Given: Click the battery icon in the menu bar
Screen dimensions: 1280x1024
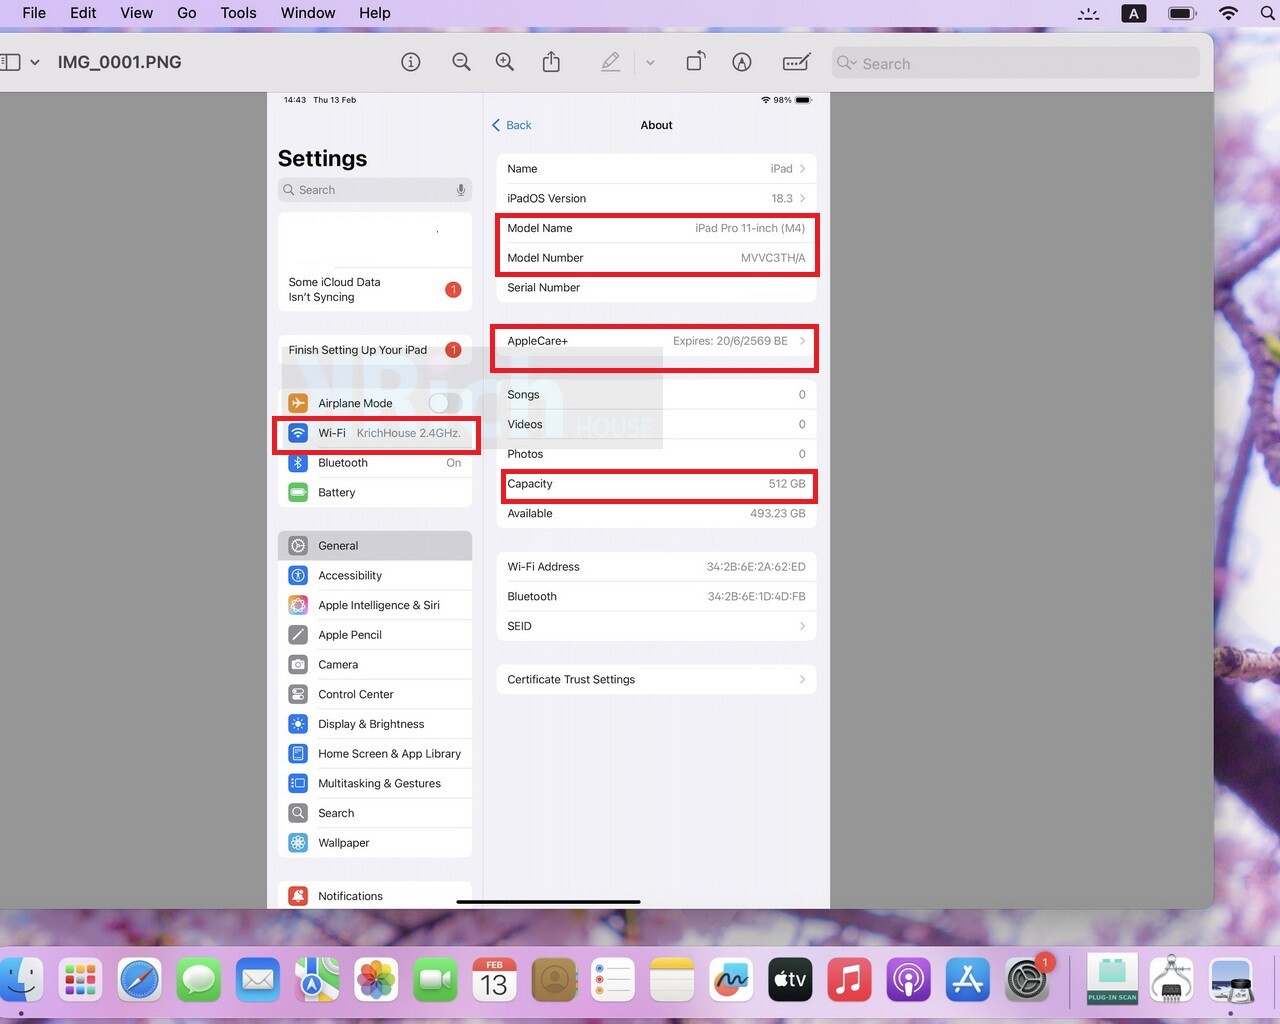Looking at the screenshot, I should (x=1182, y=13).
